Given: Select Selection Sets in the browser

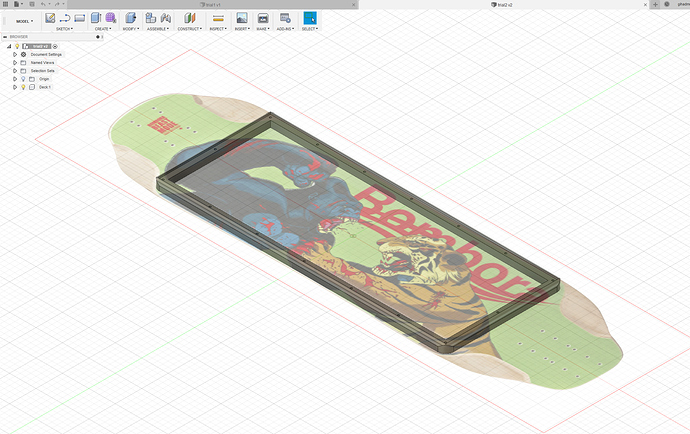Looking at the screenshot, I should click(x=42, y=71).
